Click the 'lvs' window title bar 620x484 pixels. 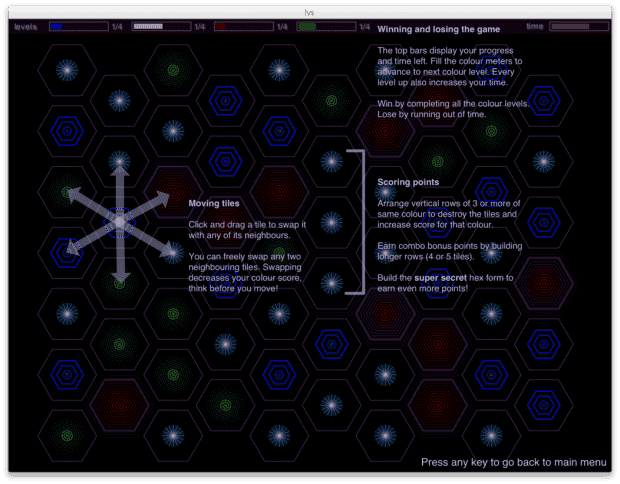click(x=310, y=8)
